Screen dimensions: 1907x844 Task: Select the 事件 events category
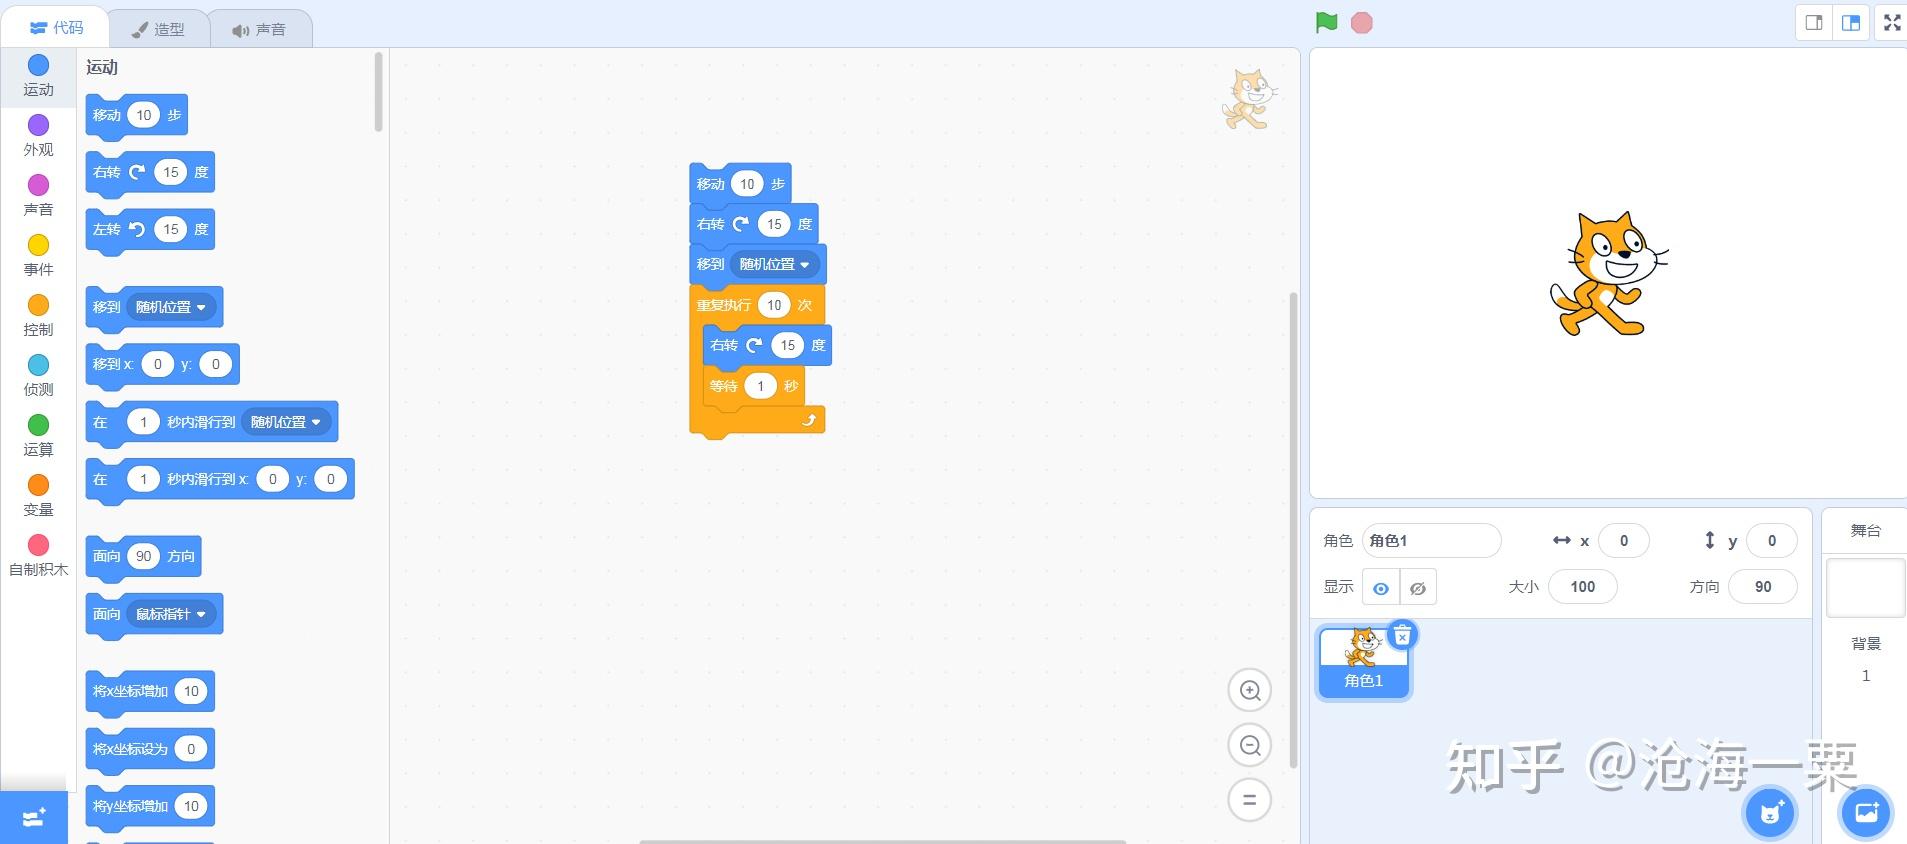click(38, 256)
